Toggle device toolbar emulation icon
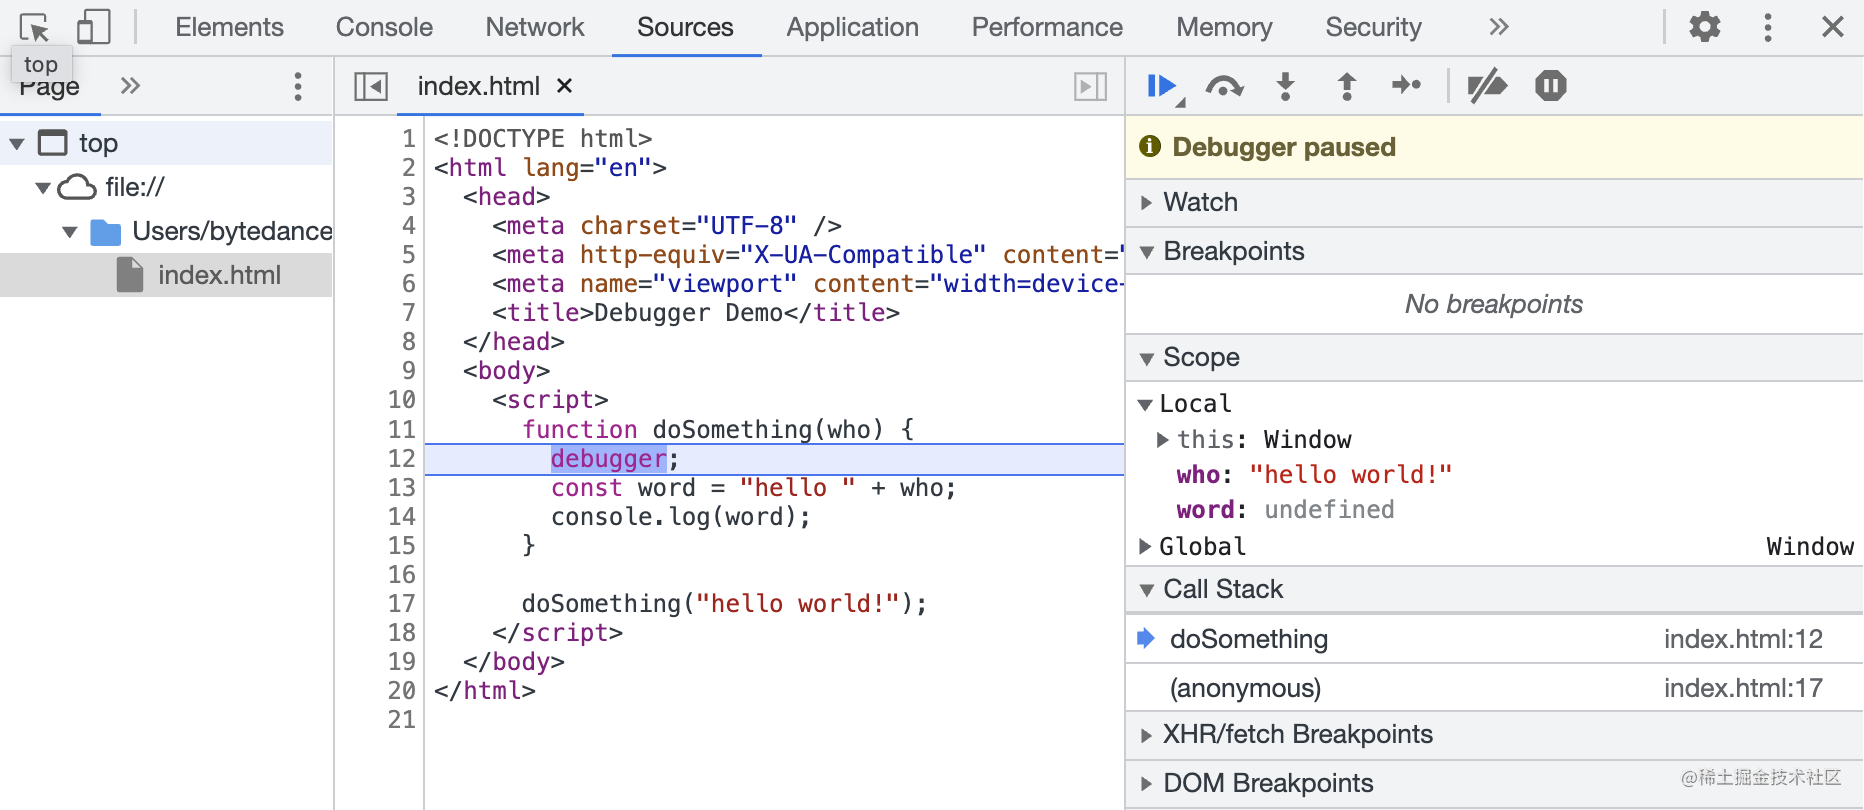The height and width of the screenshot is (810, 1864). 93,27
